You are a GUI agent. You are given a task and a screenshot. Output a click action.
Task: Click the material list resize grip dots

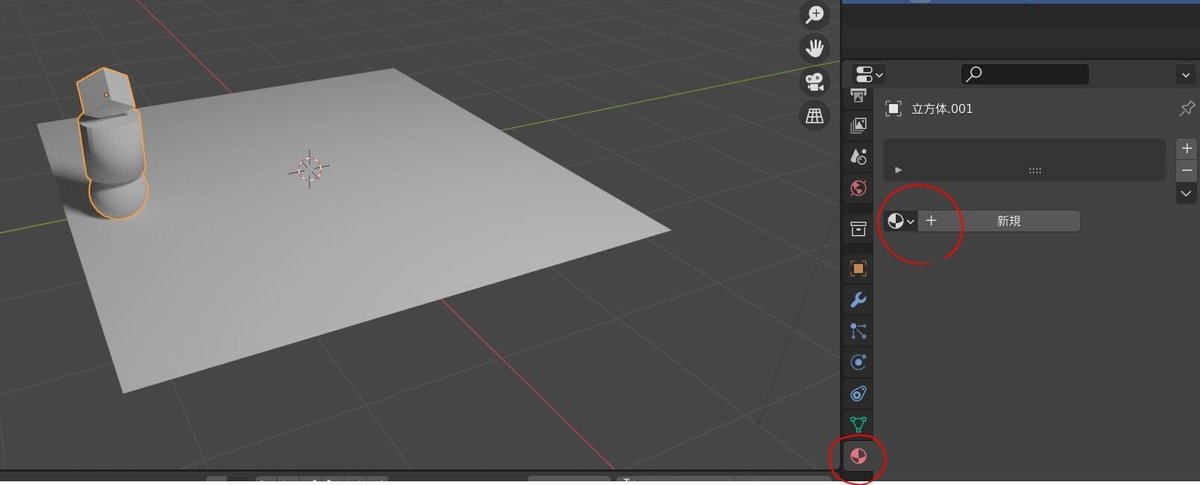click(x=1035, y=171)
